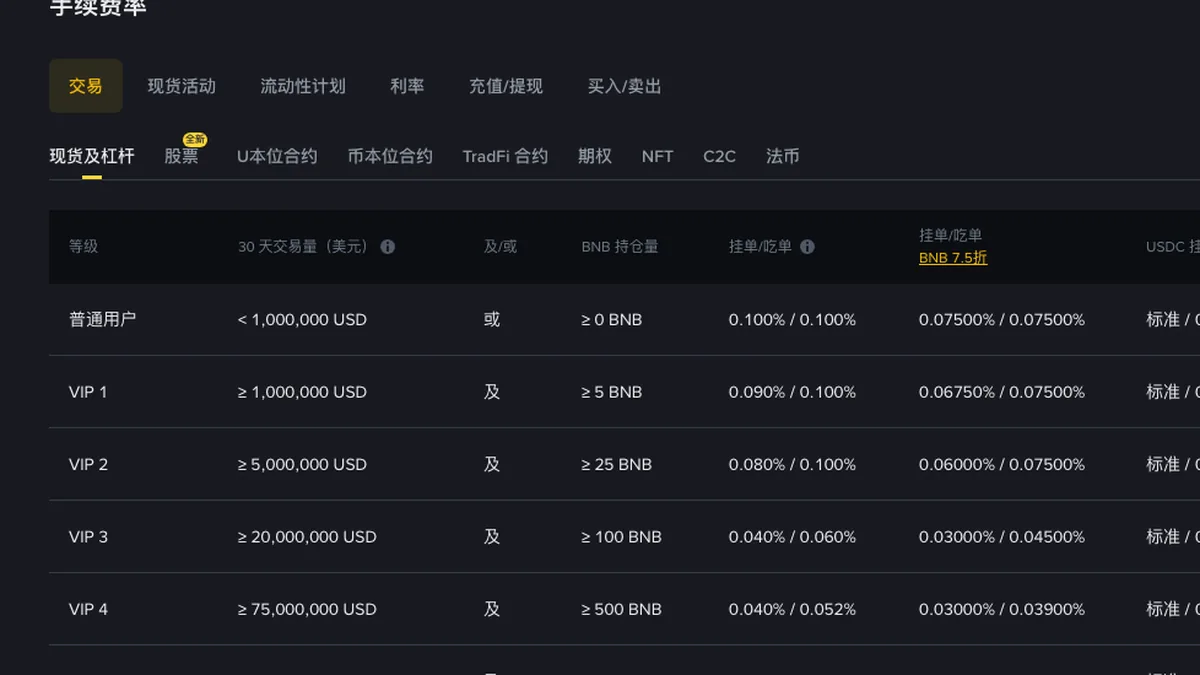This screenshot has width=1200, height=675.
Task: Click the 0.090% / 0.100% fee cell
Action: pyautogui.click(x=792, y=392)
